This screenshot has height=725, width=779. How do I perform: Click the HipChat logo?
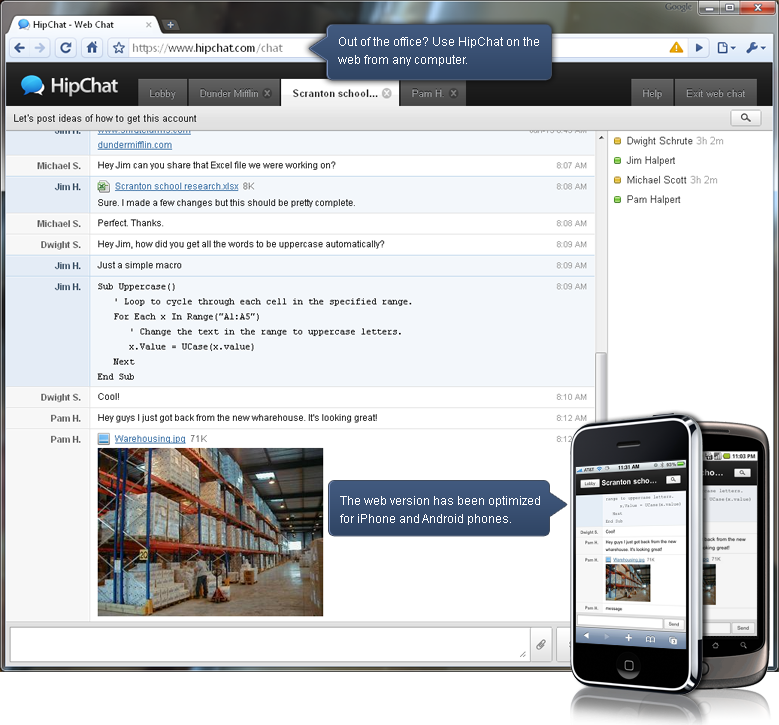pos(70,85)
